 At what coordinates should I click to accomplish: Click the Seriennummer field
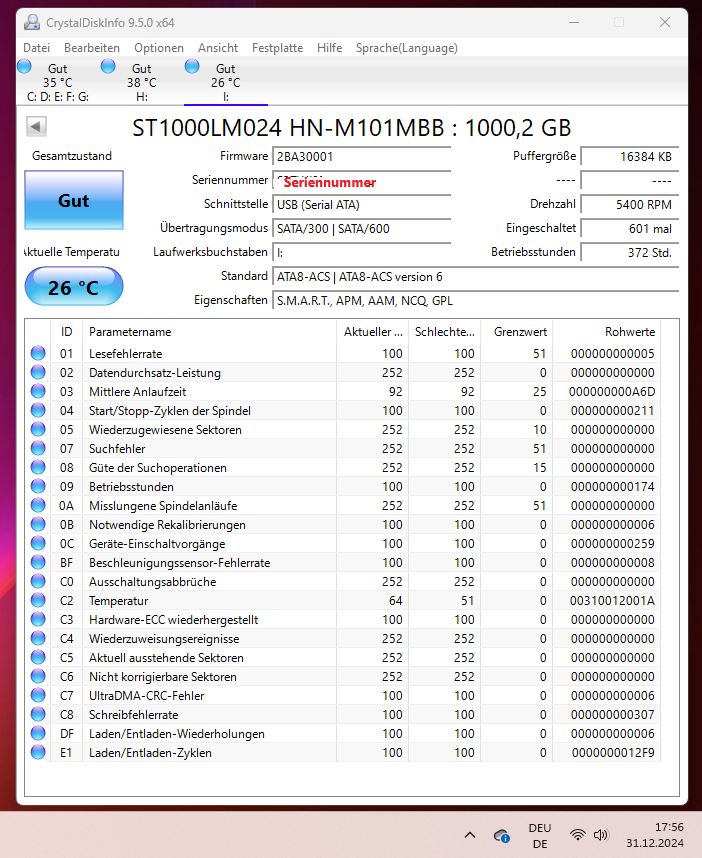(362, 181)
